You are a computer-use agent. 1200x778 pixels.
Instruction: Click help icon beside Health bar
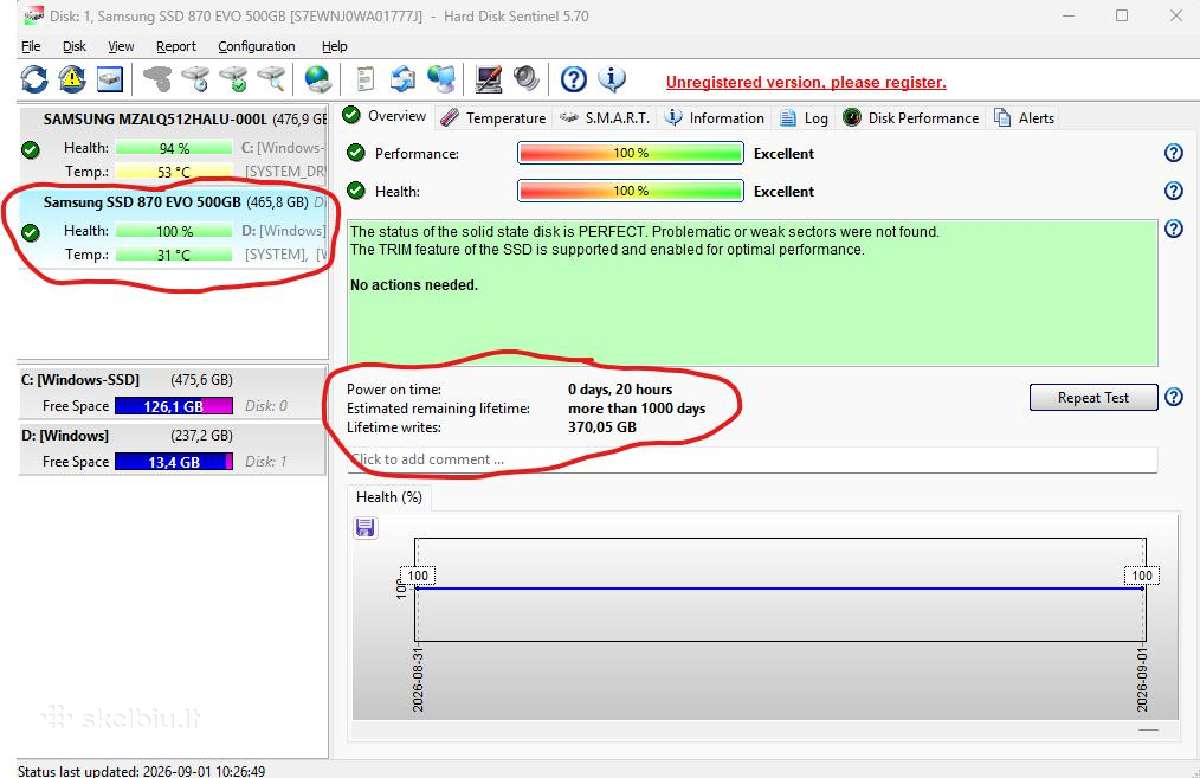click(x=1174, y=191)
